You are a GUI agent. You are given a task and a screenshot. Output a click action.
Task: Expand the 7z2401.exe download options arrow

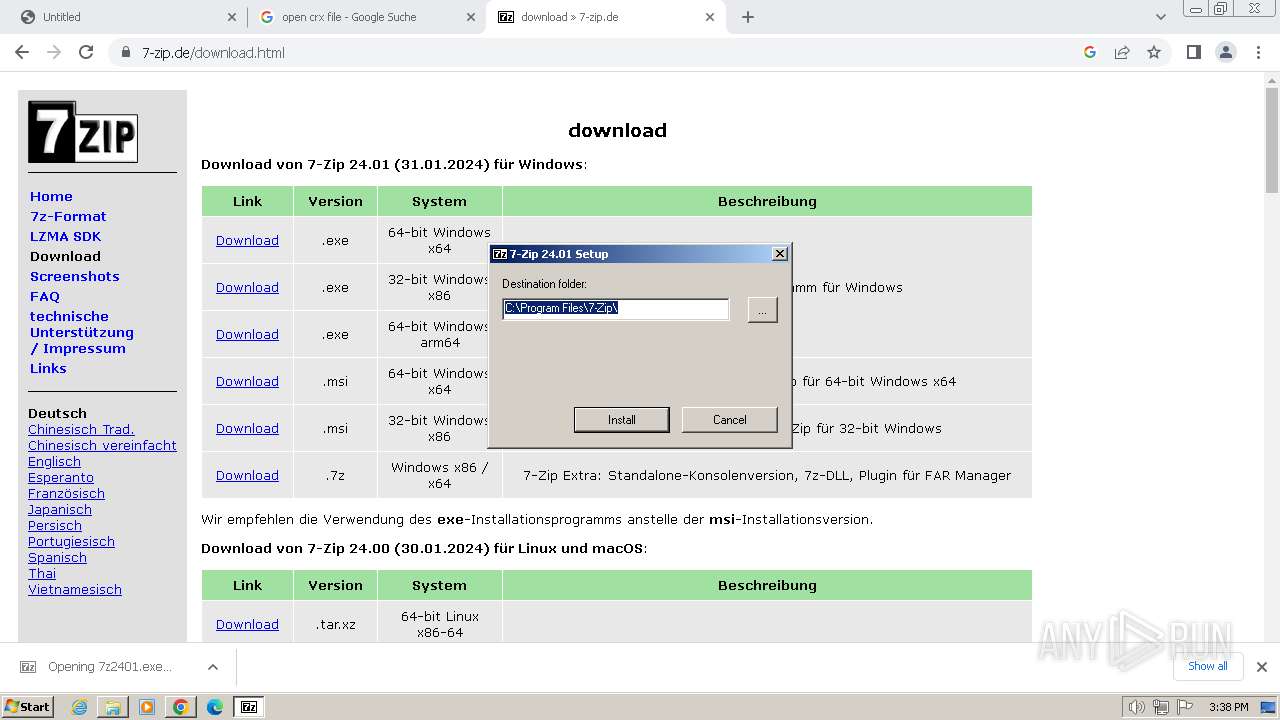212,667
